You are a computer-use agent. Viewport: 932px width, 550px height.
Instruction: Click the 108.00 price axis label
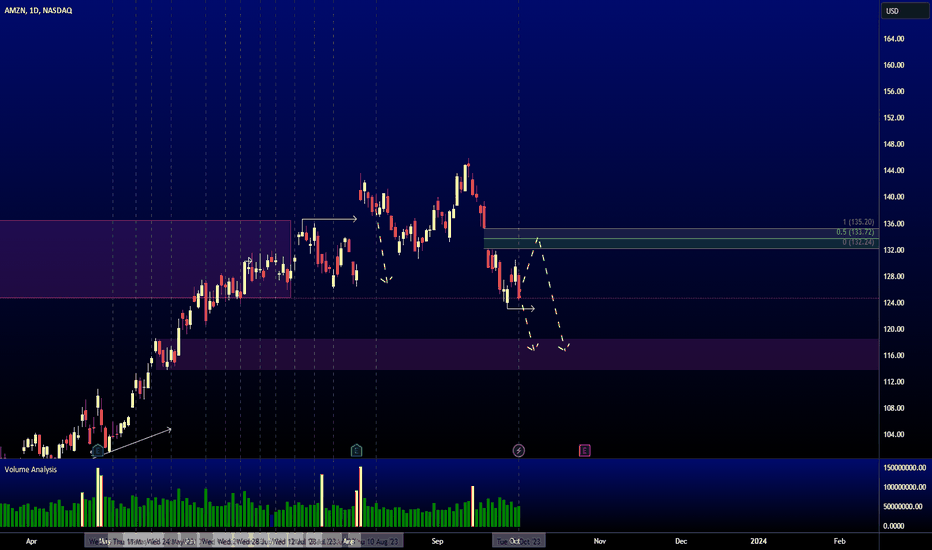point(893,408)
